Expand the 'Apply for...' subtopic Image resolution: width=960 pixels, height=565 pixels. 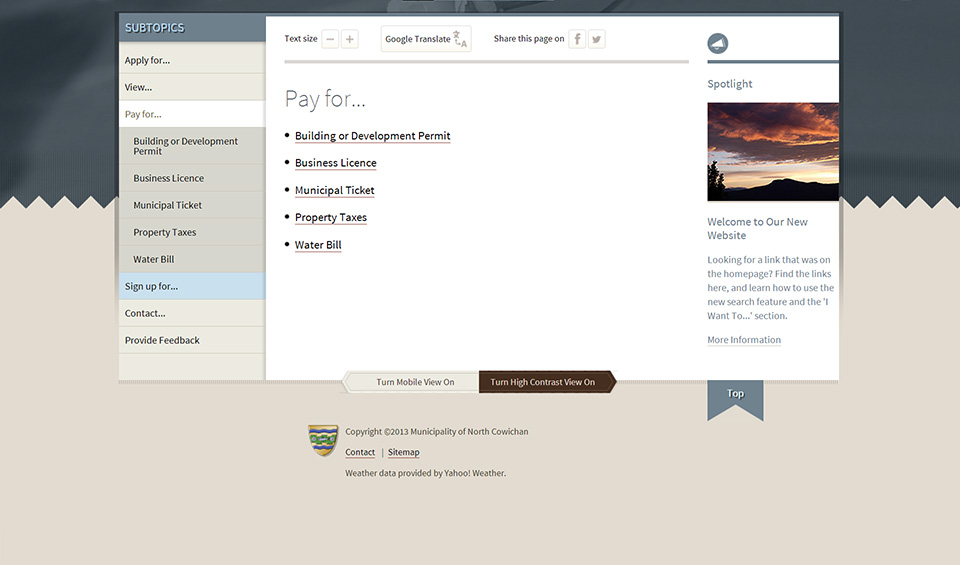(147, 60)
